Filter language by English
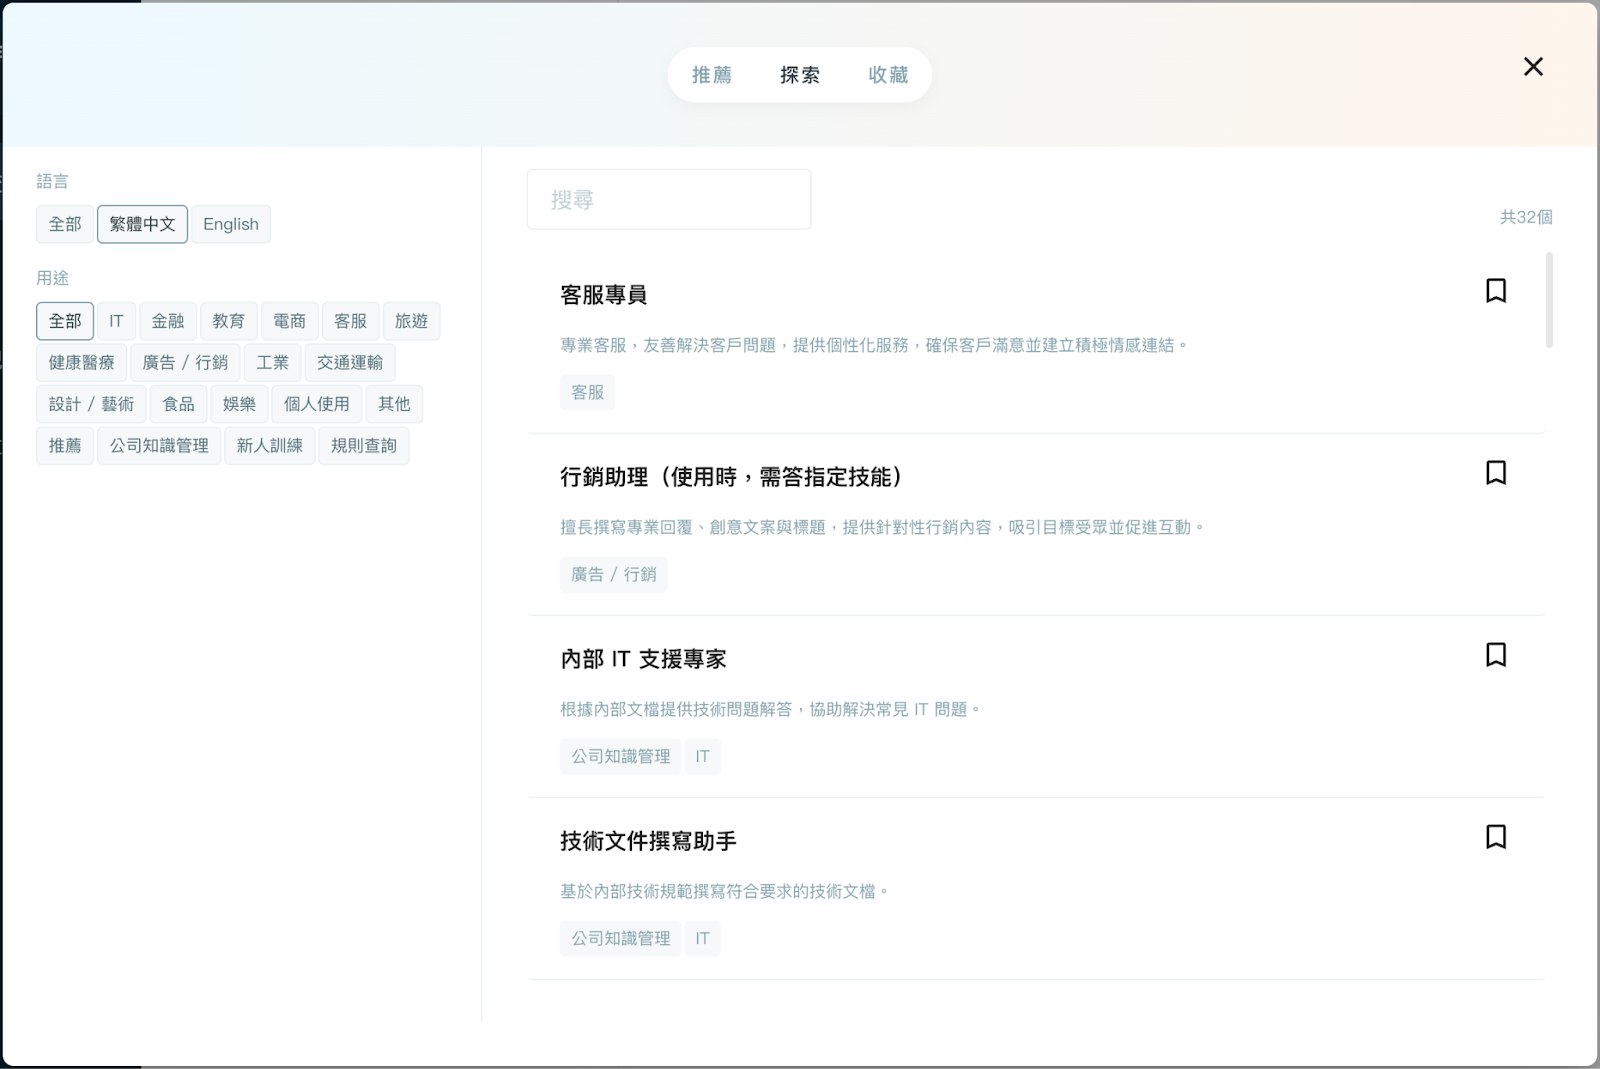 (230, 224)
